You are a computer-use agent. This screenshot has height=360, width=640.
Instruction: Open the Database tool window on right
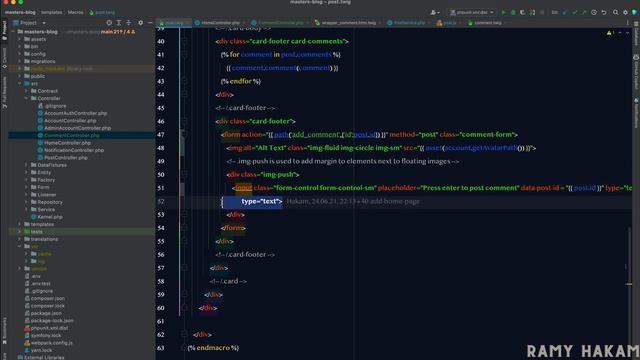636,34
